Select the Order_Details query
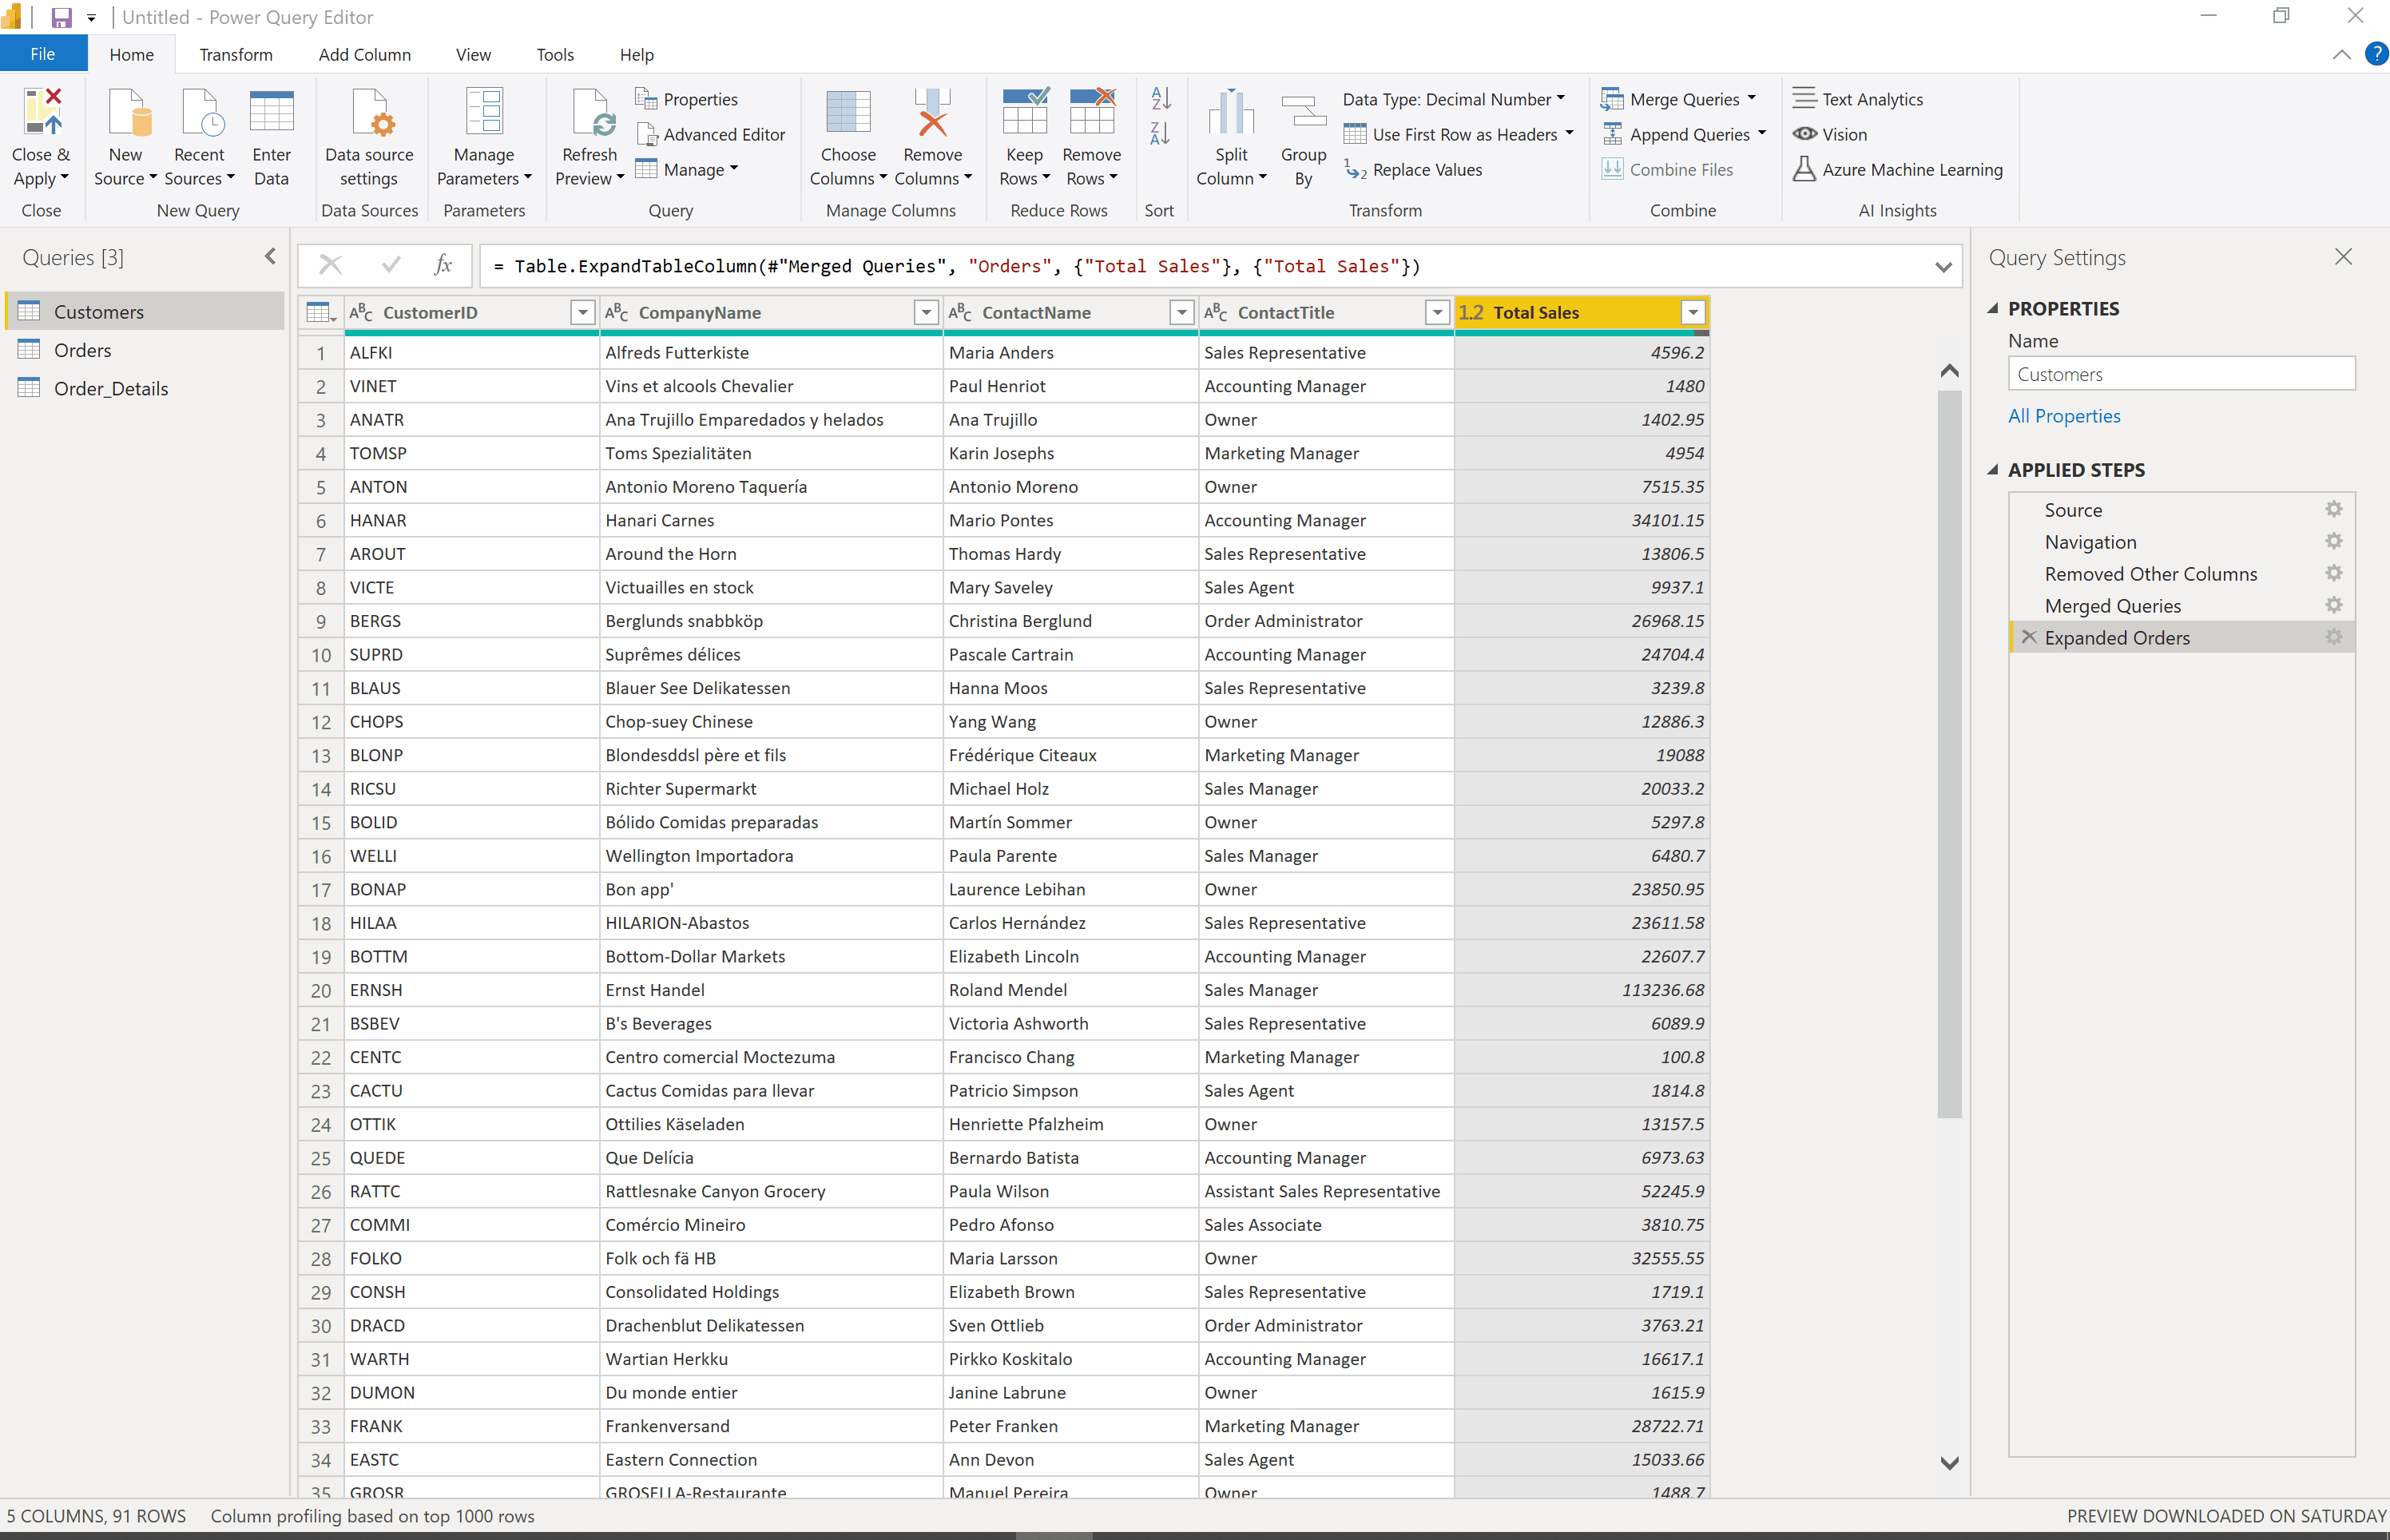The width and height of the screenshot is (2390, 1540). (110, 389)
